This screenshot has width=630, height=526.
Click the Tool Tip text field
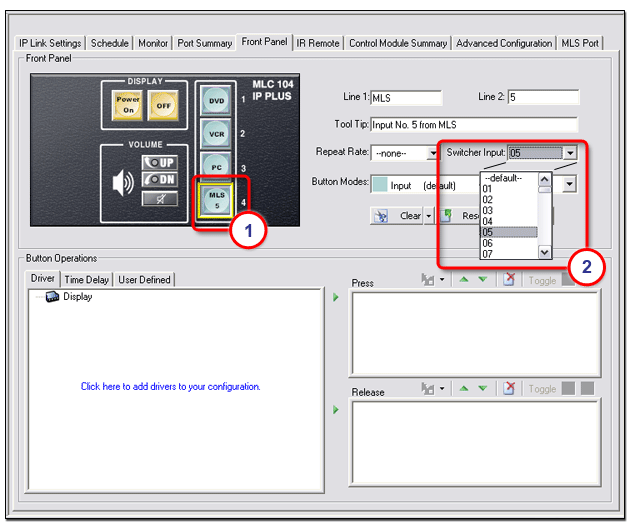click(474, 125)
